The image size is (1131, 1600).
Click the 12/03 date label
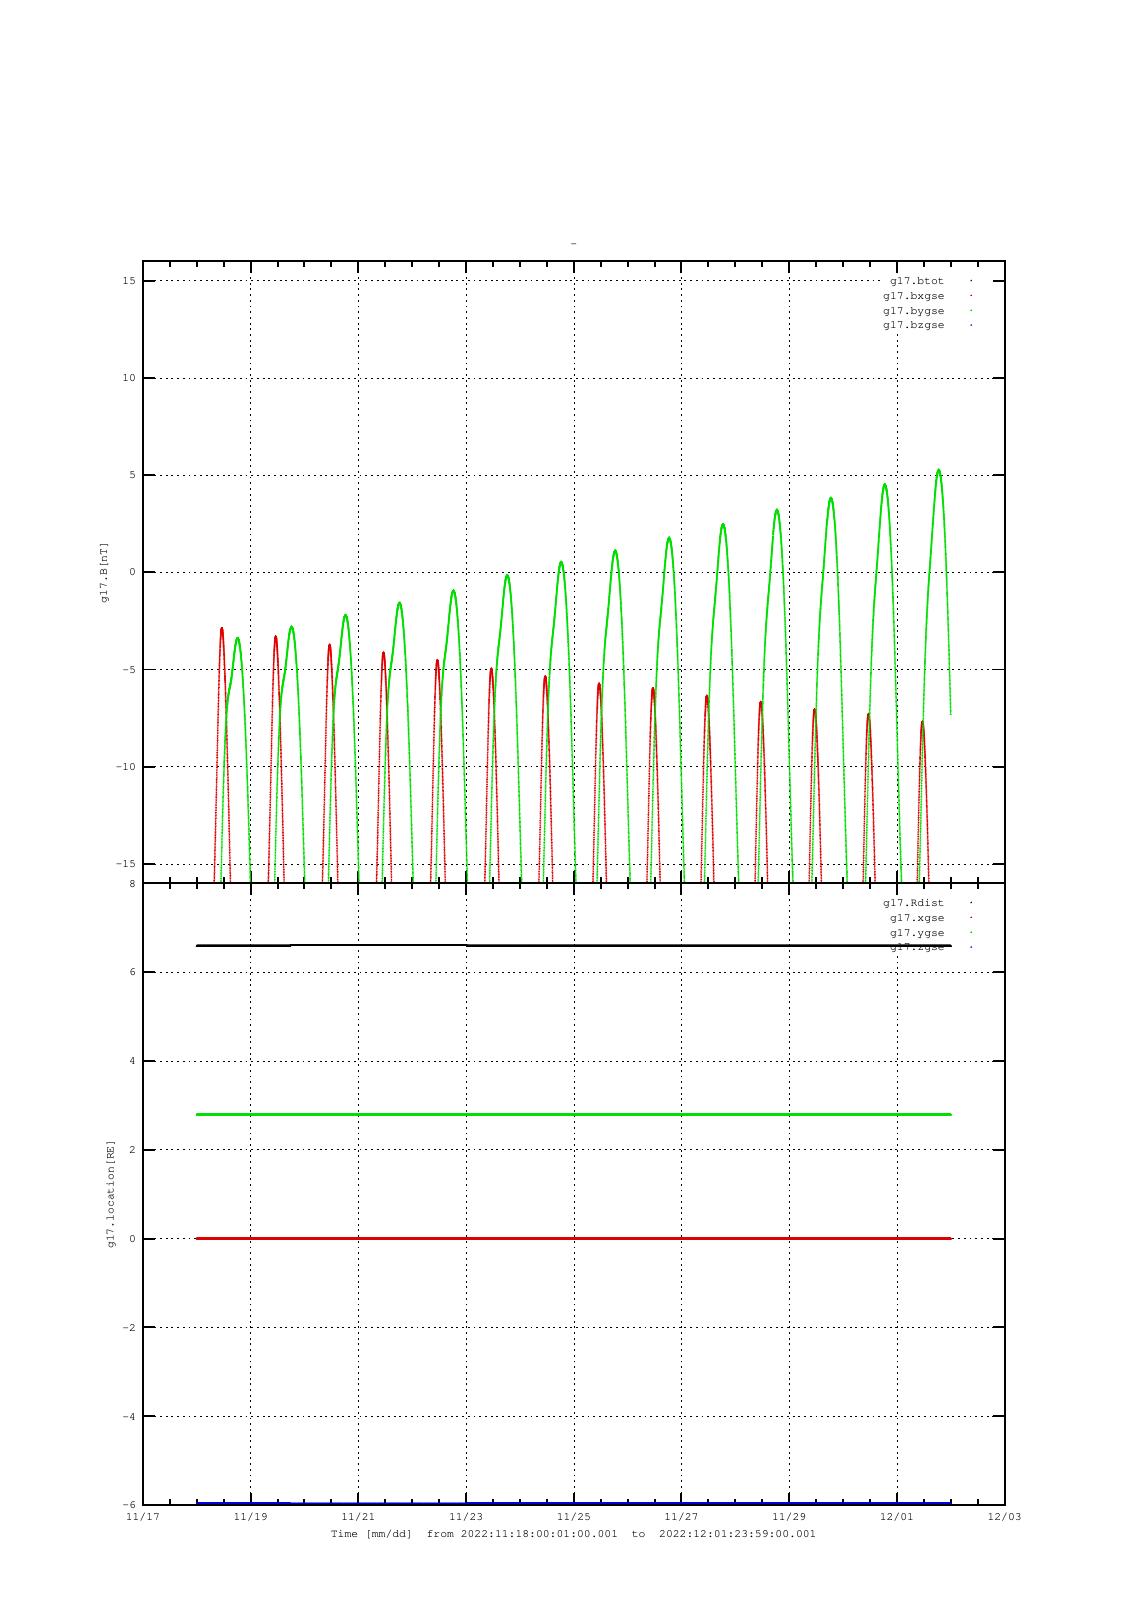(1005, 1517)
